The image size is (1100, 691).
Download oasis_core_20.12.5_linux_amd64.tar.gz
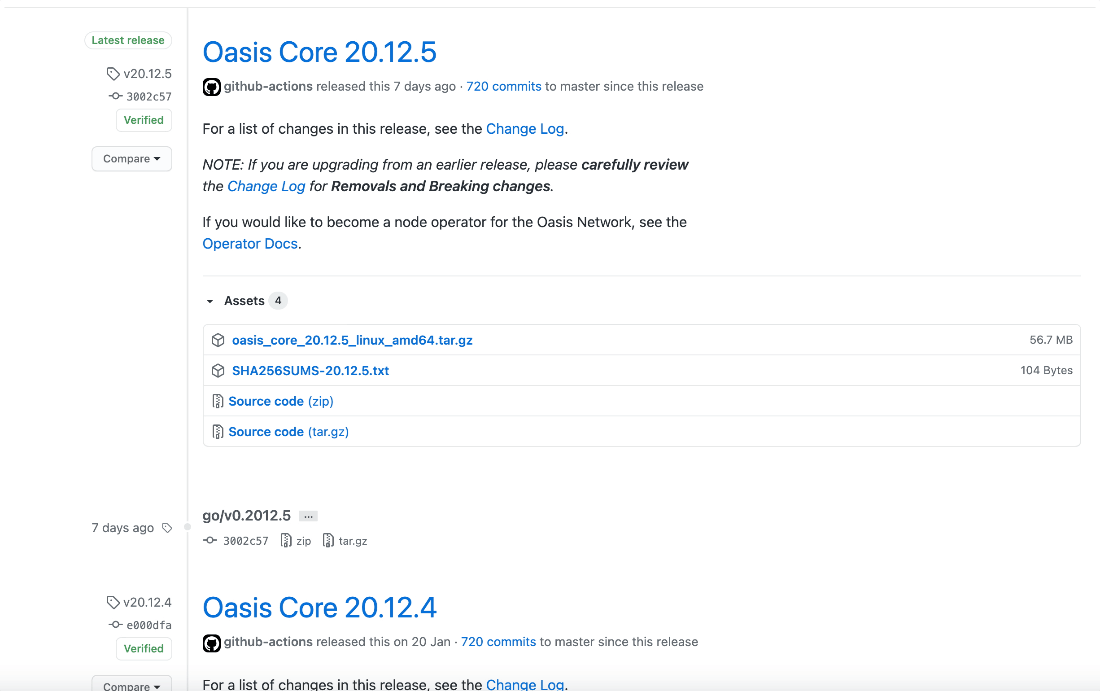coord(352,340)
